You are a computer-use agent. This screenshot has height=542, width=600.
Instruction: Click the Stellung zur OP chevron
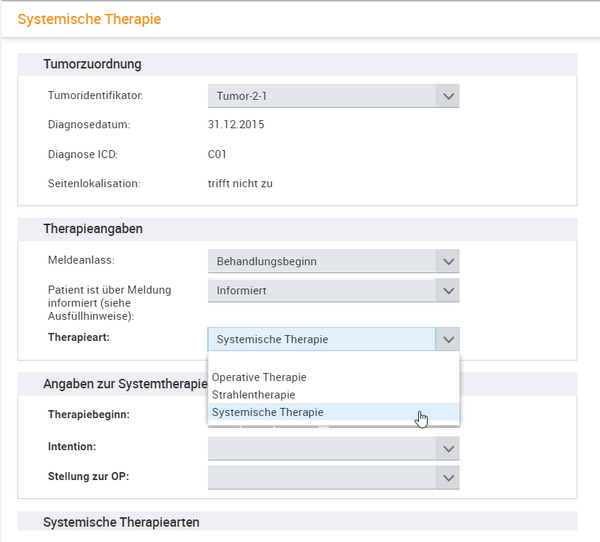(448, 477)
